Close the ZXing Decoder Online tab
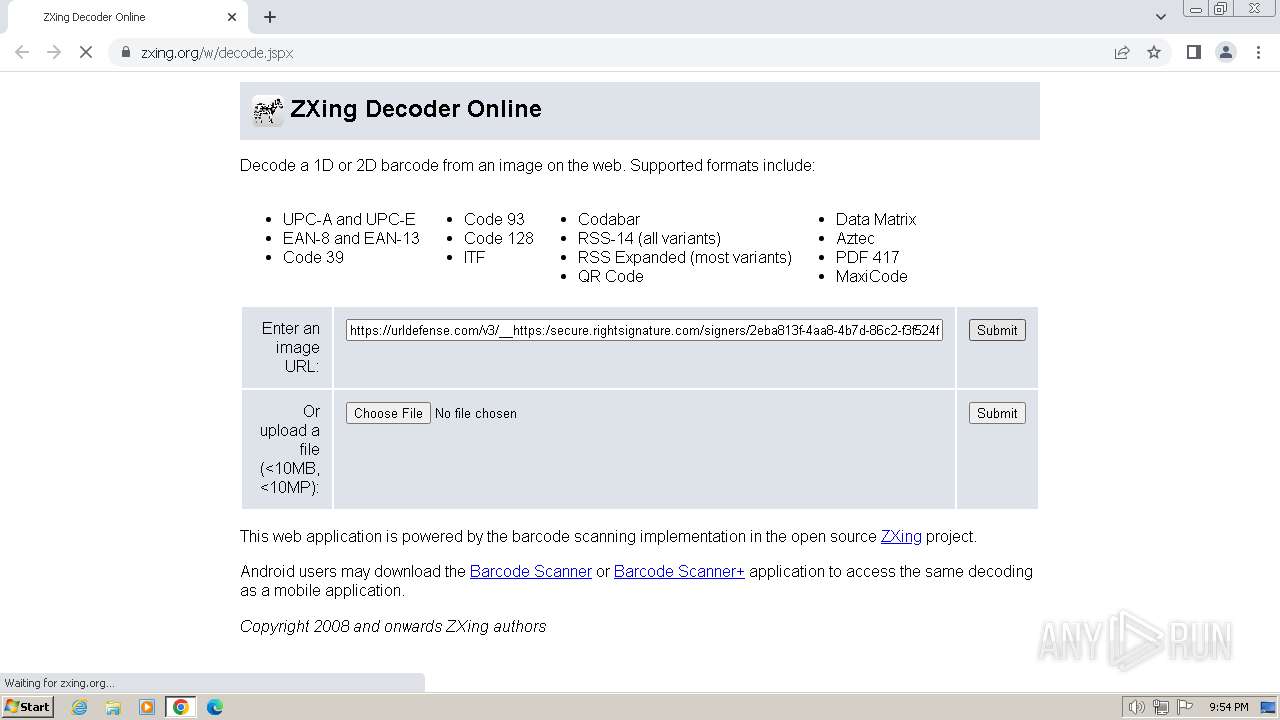The width and height of the screenshot is (1280, 720). pyautogui.click(x=232, y=17)
